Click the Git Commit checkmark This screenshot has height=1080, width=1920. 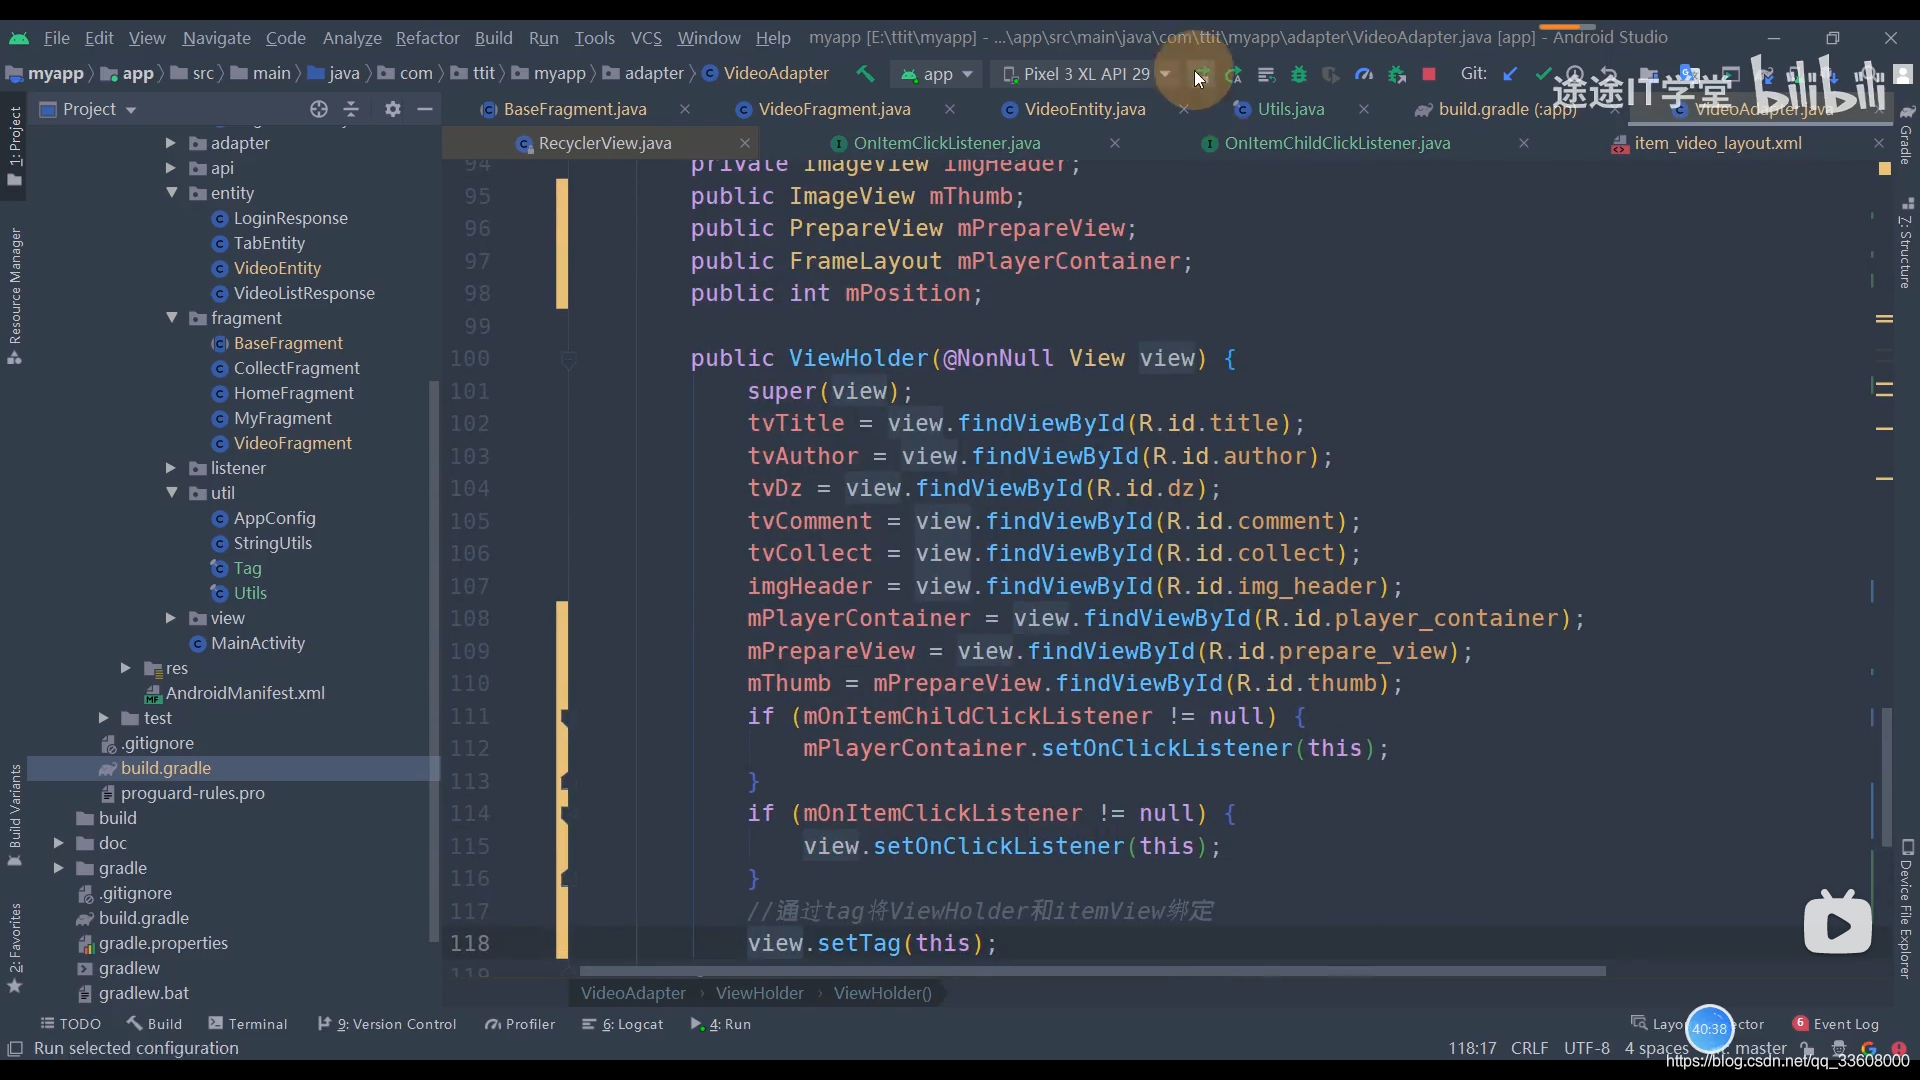pos(1543,74)
